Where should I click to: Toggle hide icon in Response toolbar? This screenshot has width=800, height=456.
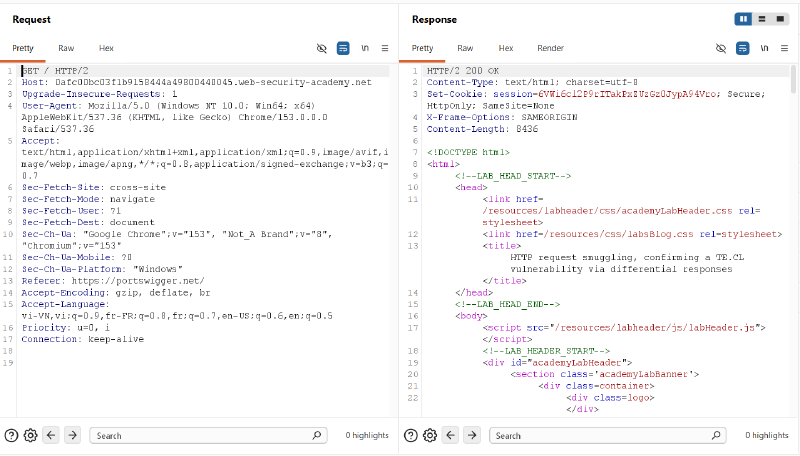(x=720, y=48)
